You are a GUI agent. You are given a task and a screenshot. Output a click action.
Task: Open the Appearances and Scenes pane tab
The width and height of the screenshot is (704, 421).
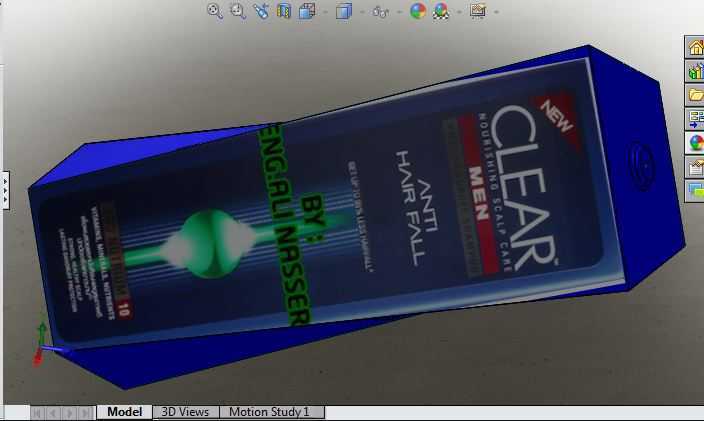(x=695, y=143)
